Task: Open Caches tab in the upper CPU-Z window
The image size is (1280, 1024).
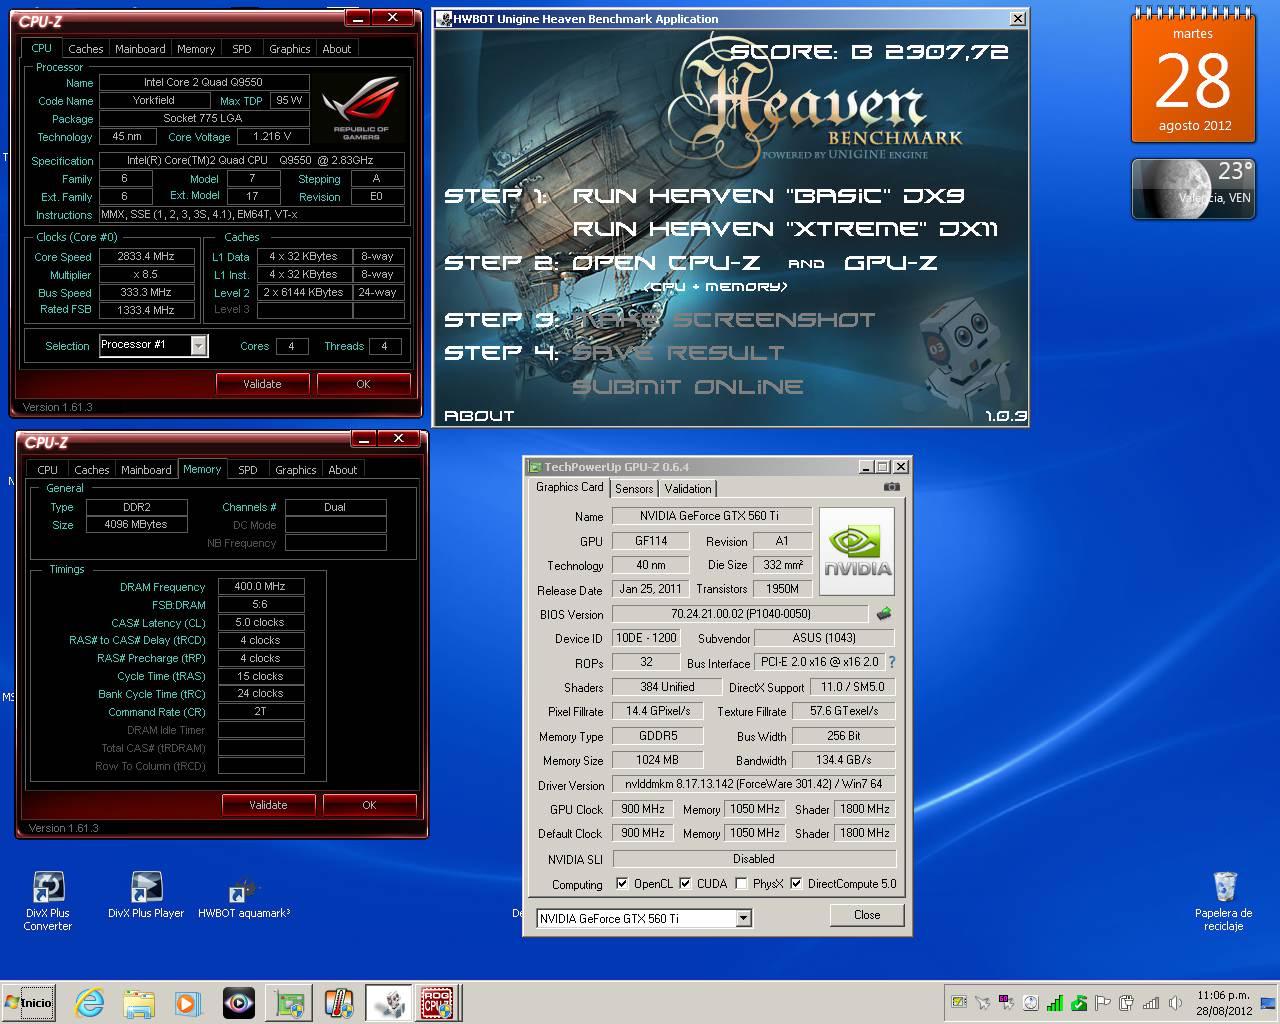Action: coord(85,48)
